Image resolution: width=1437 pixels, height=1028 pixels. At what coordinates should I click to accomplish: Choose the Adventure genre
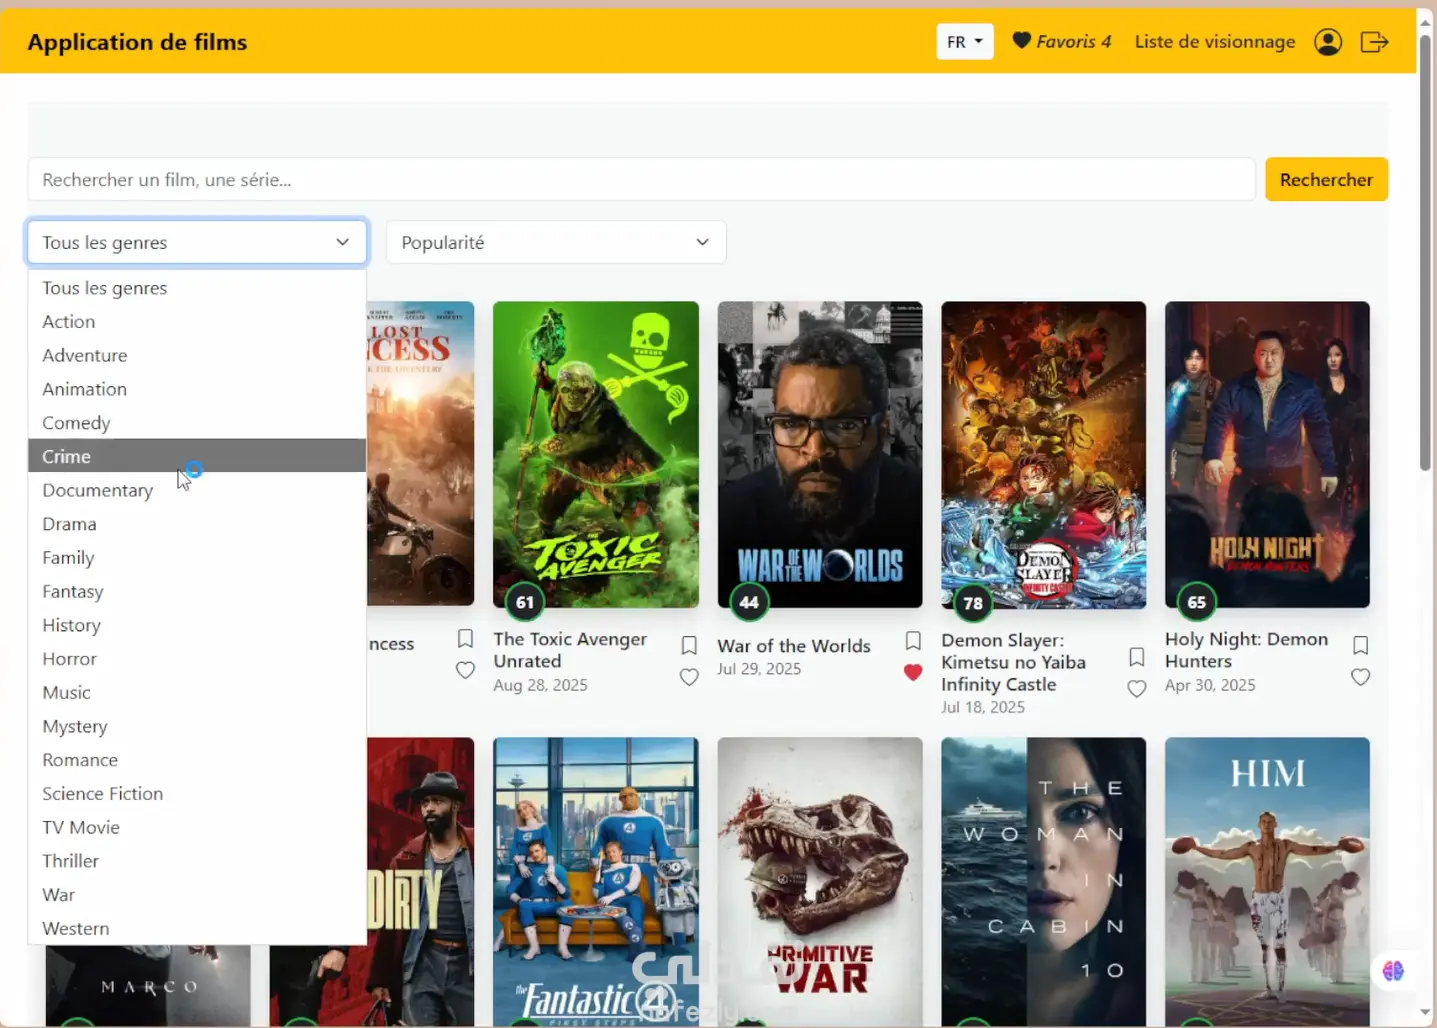[x=197, y=355]
